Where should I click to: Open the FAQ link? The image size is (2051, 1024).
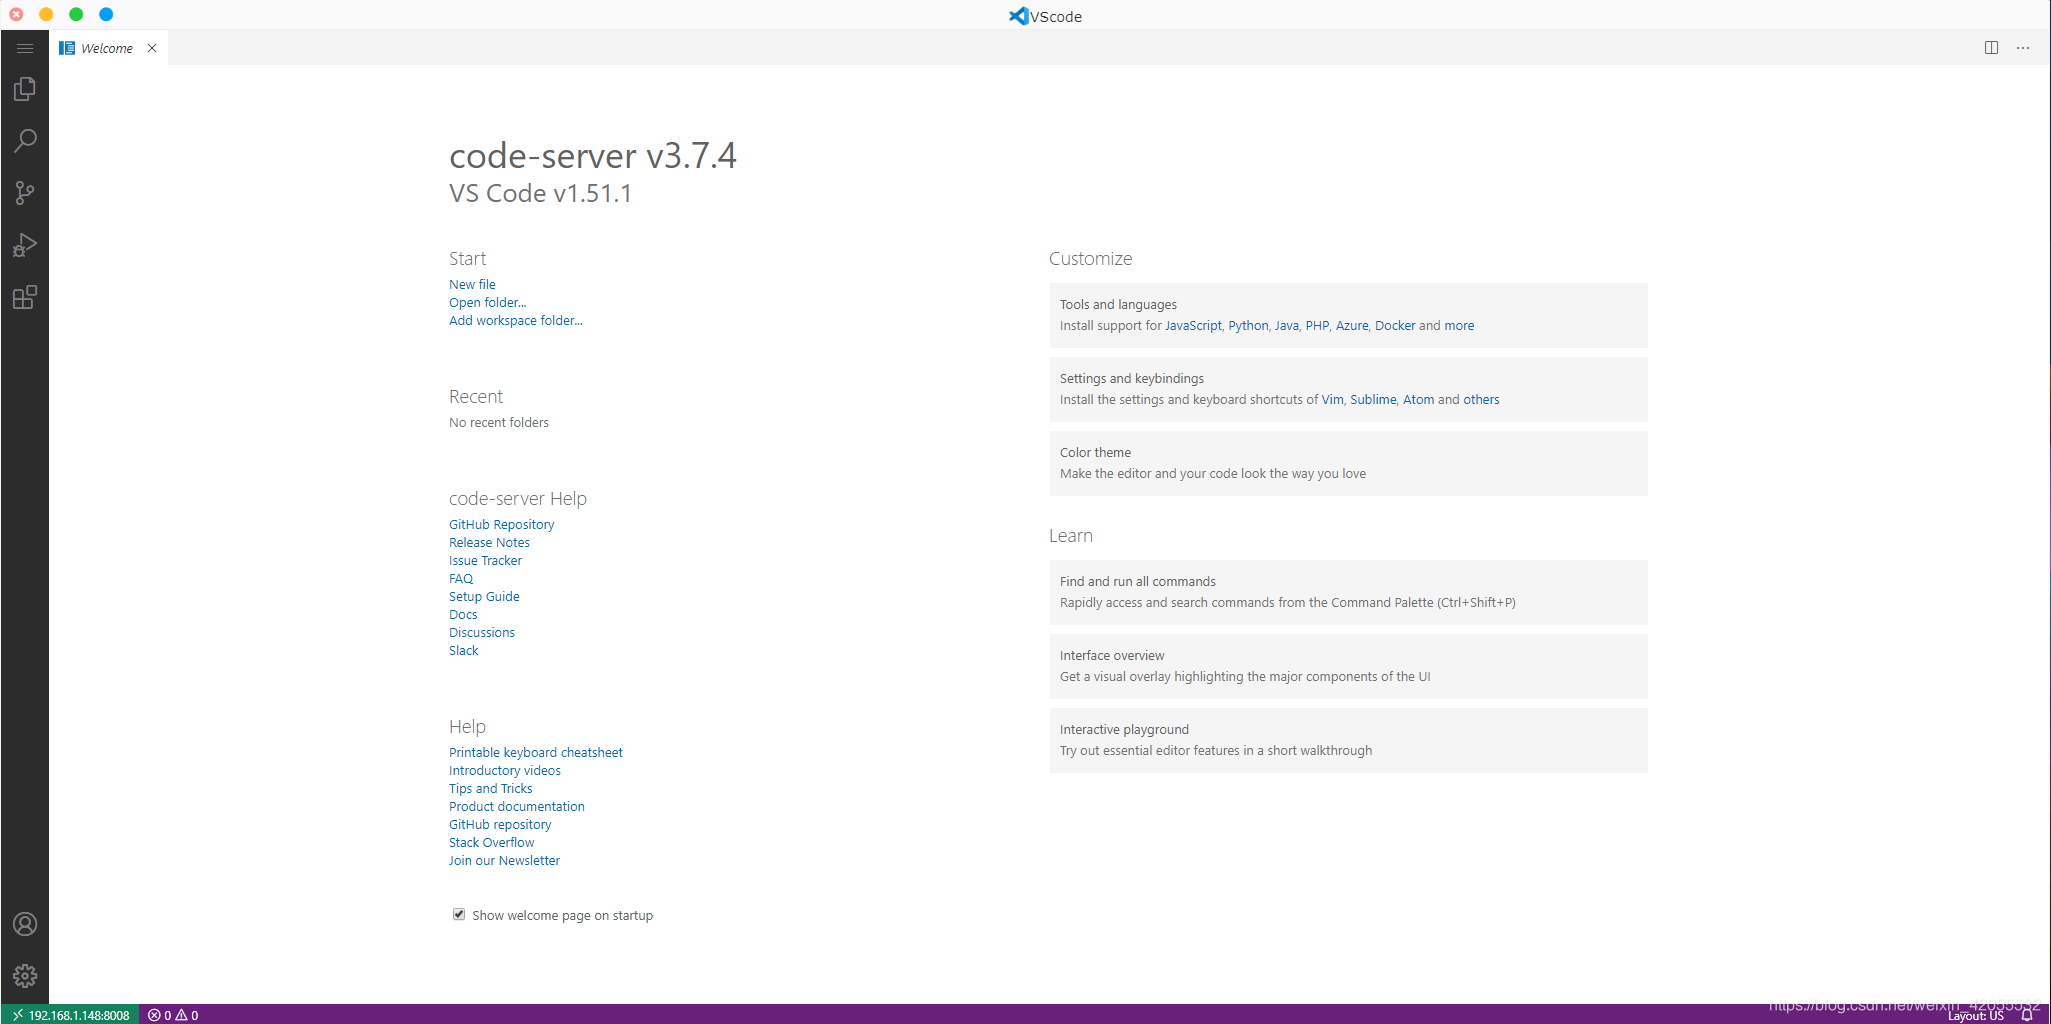coord(461,579)
